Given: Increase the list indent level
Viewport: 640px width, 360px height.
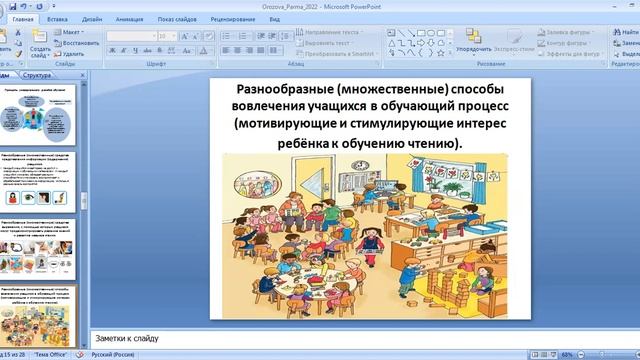Looking at the screenshot, I should 272,36.
